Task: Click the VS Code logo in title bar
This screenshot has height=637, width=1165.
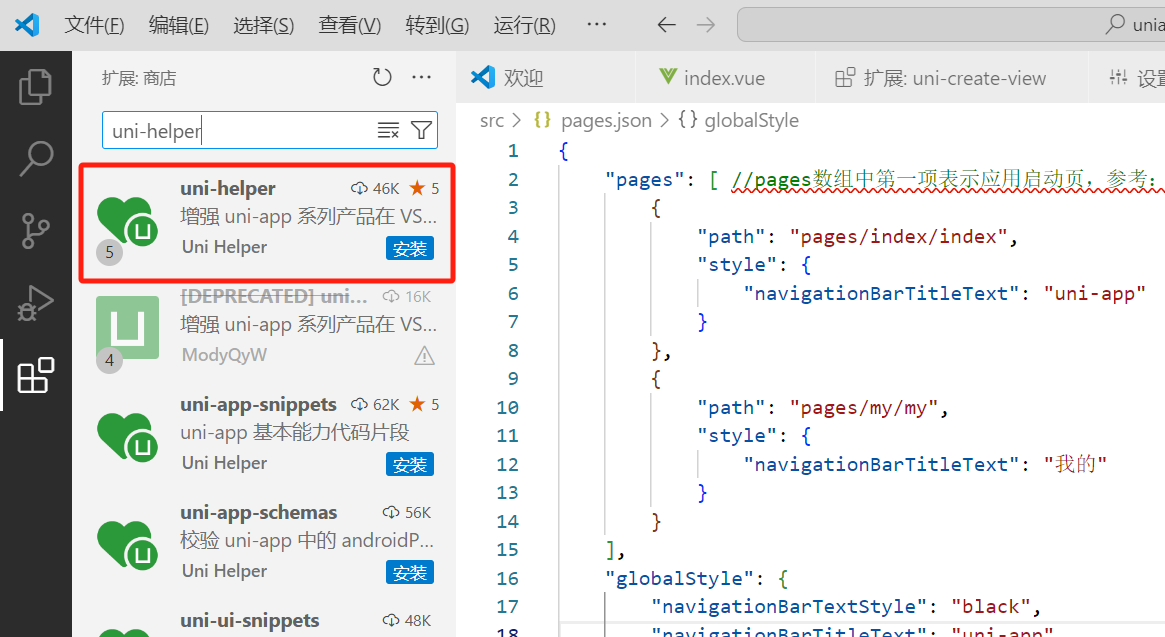Action: tap(27, 25)
